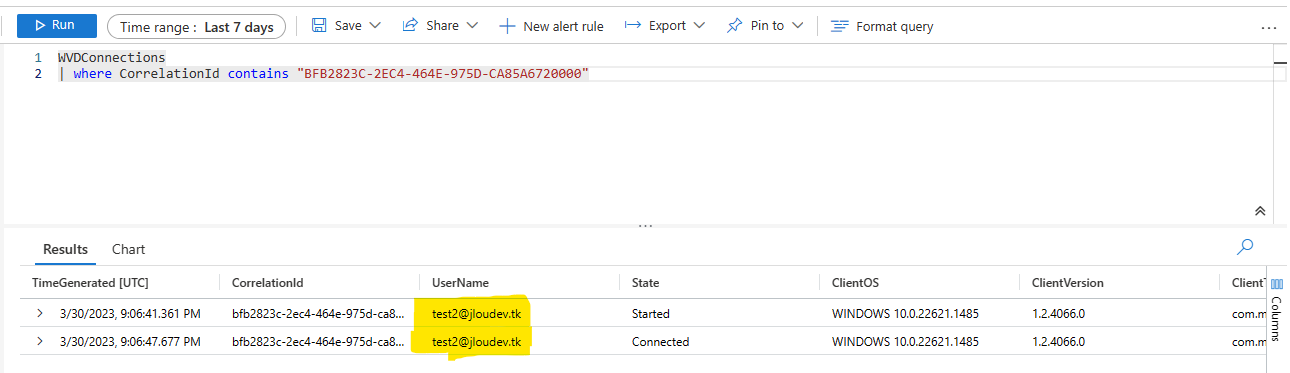Open the more options ellipsis menu
The width and height of the screenshot is (1290, 373).
click(1269, 28)
